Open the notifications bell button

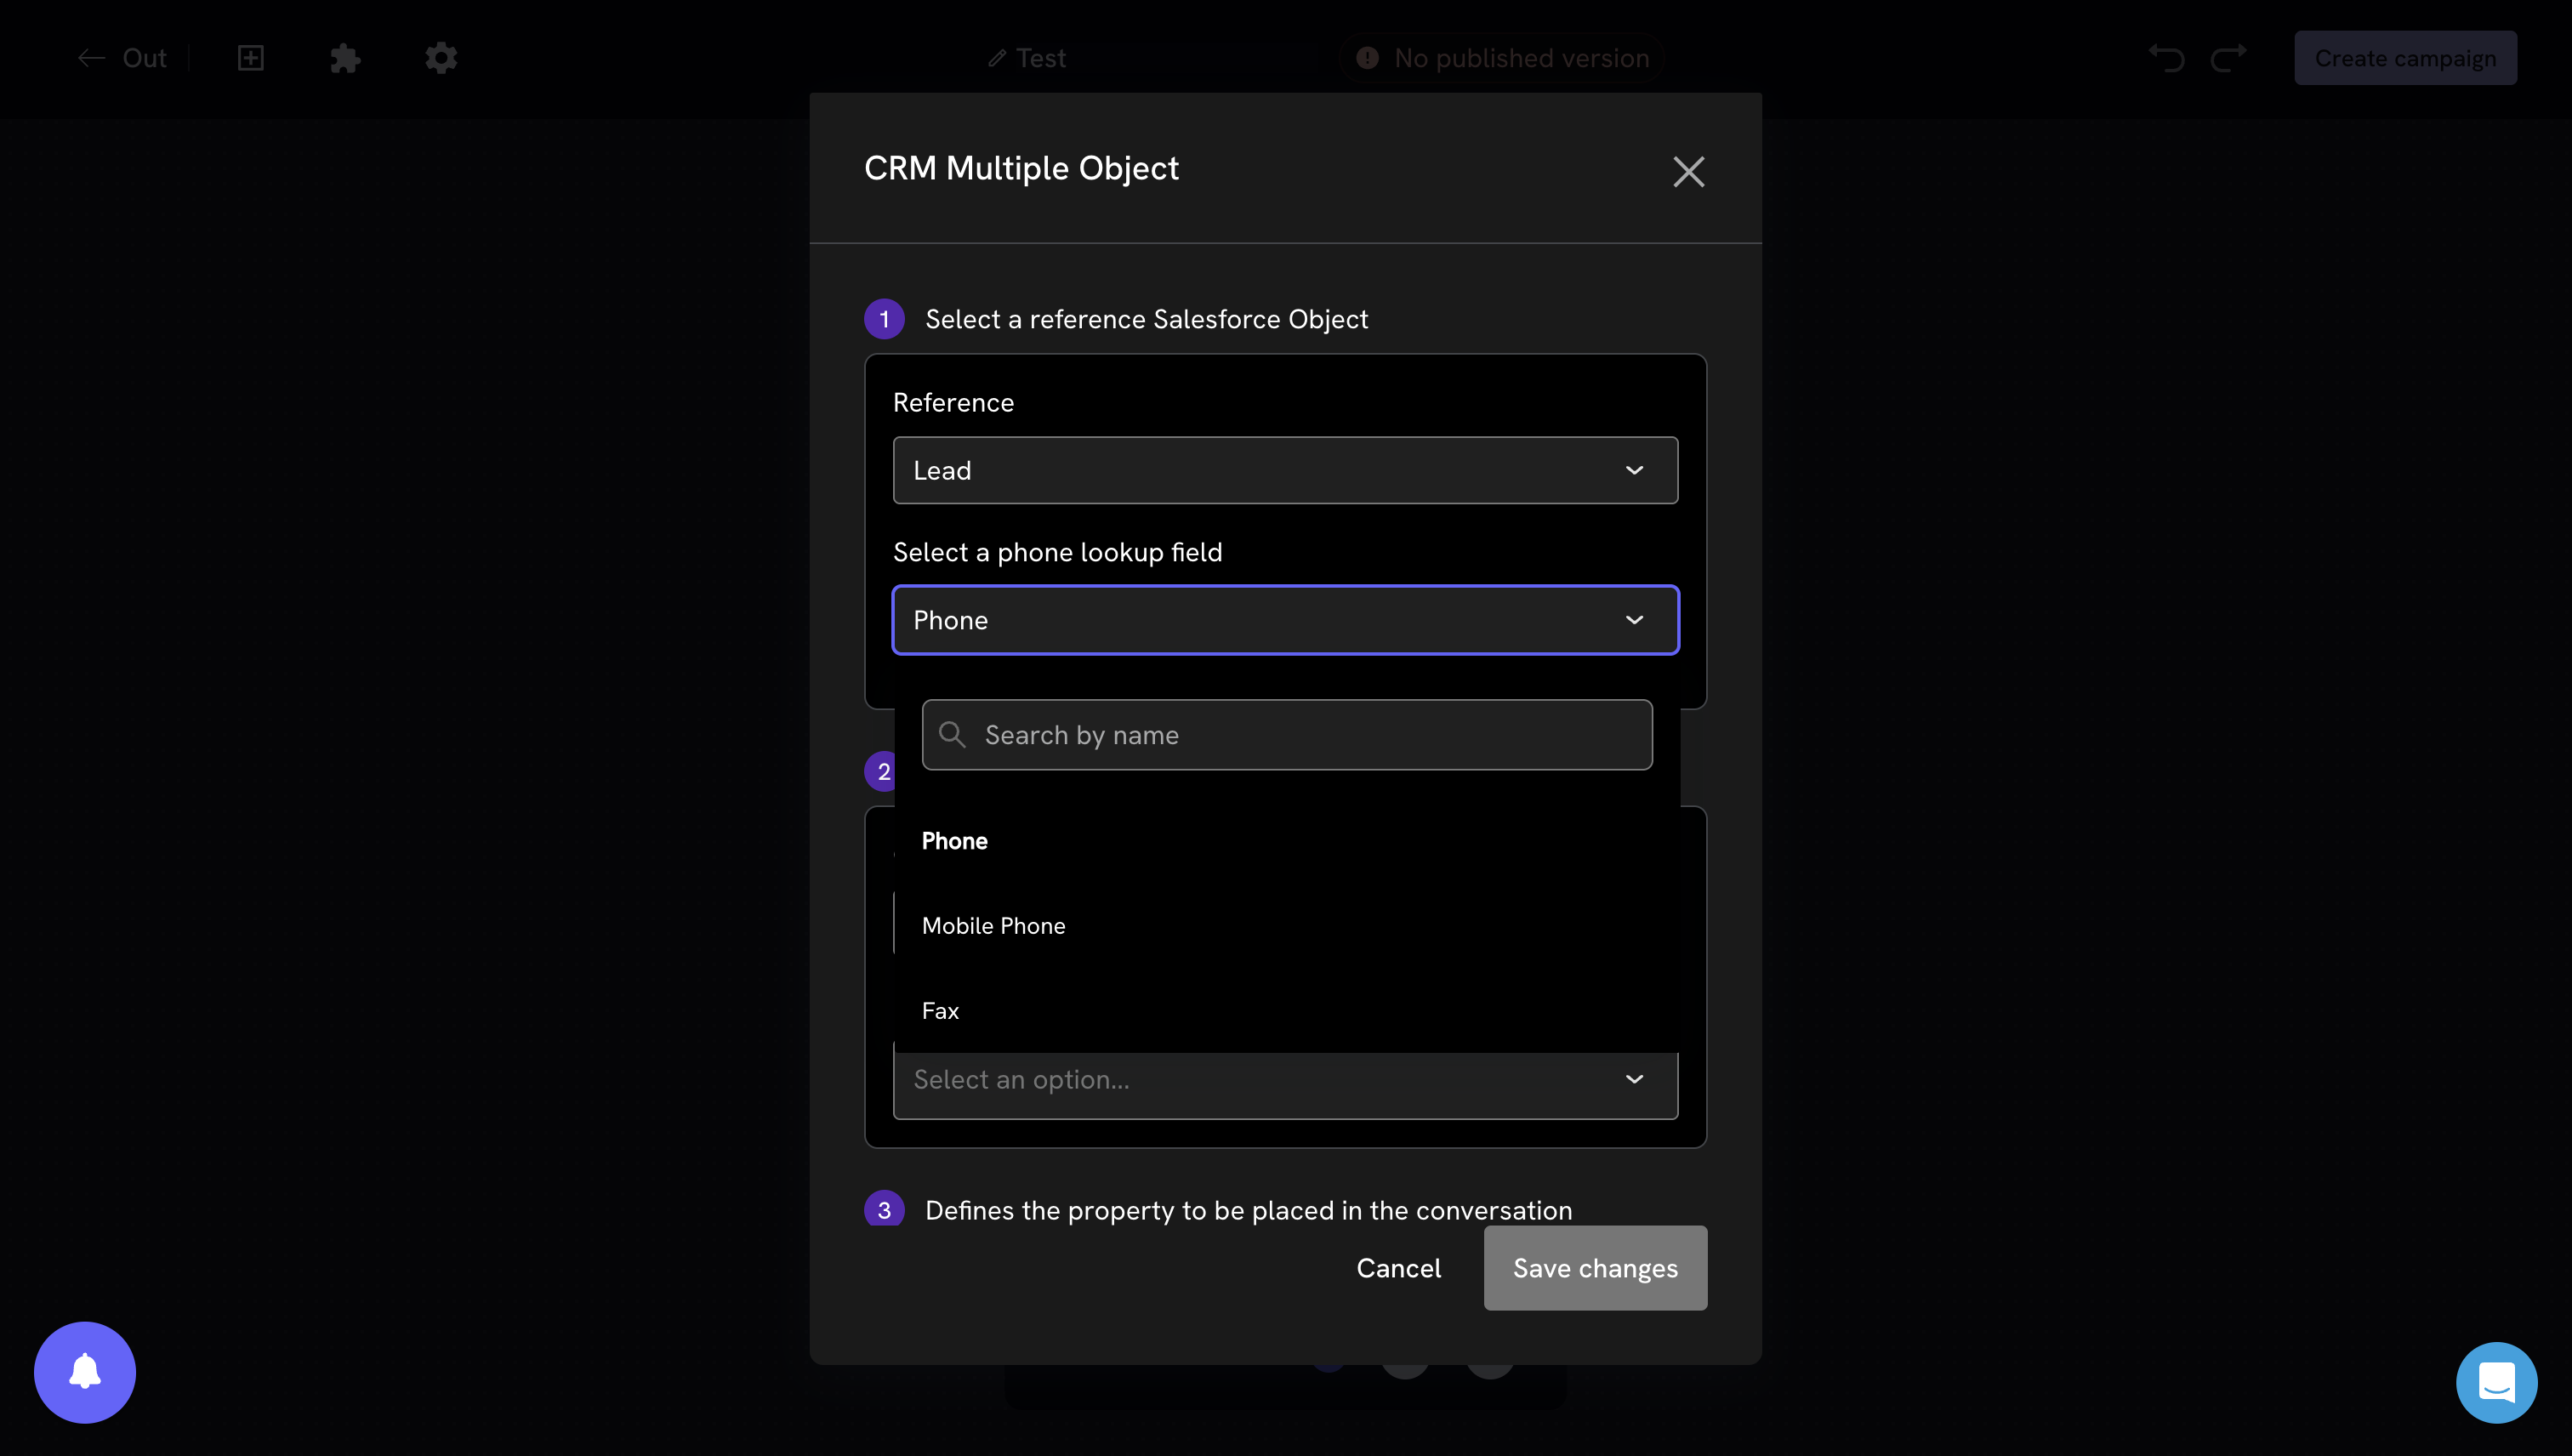[x=85, y=1372]
